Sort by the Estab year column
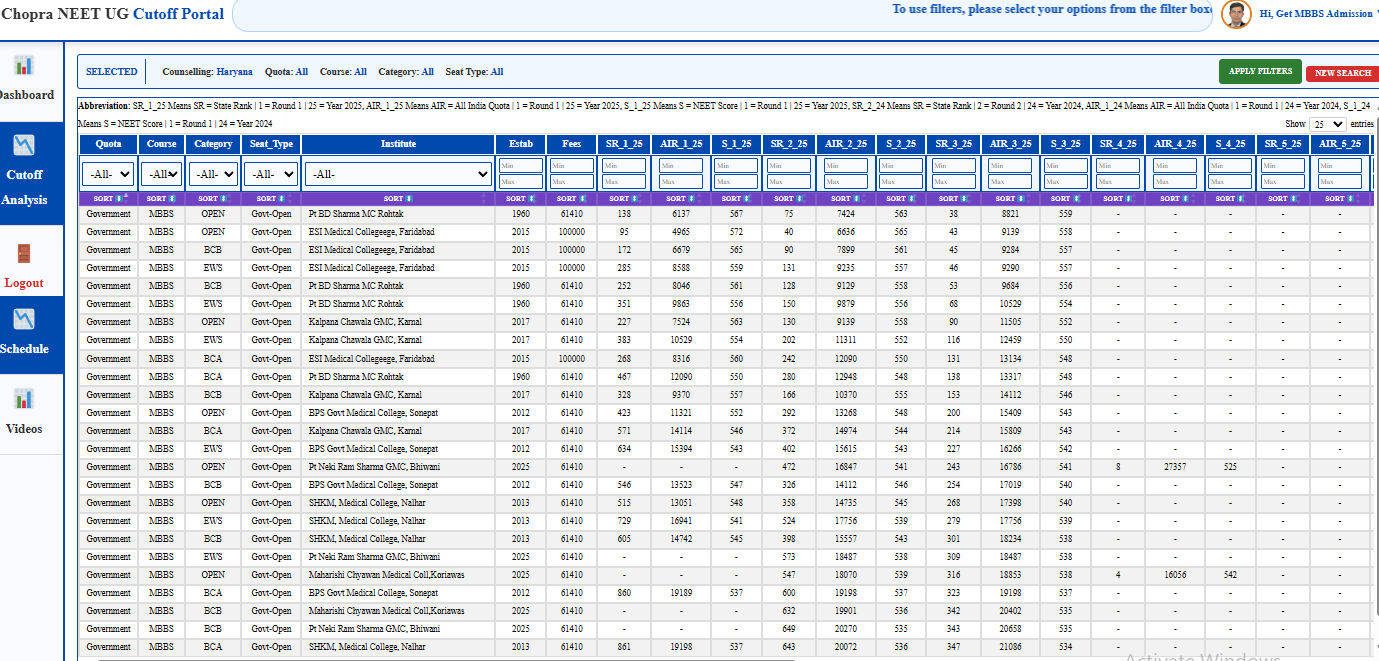The height and width of the screenshot is (661, 1379). pyautogui.click(x=520, y=199)
